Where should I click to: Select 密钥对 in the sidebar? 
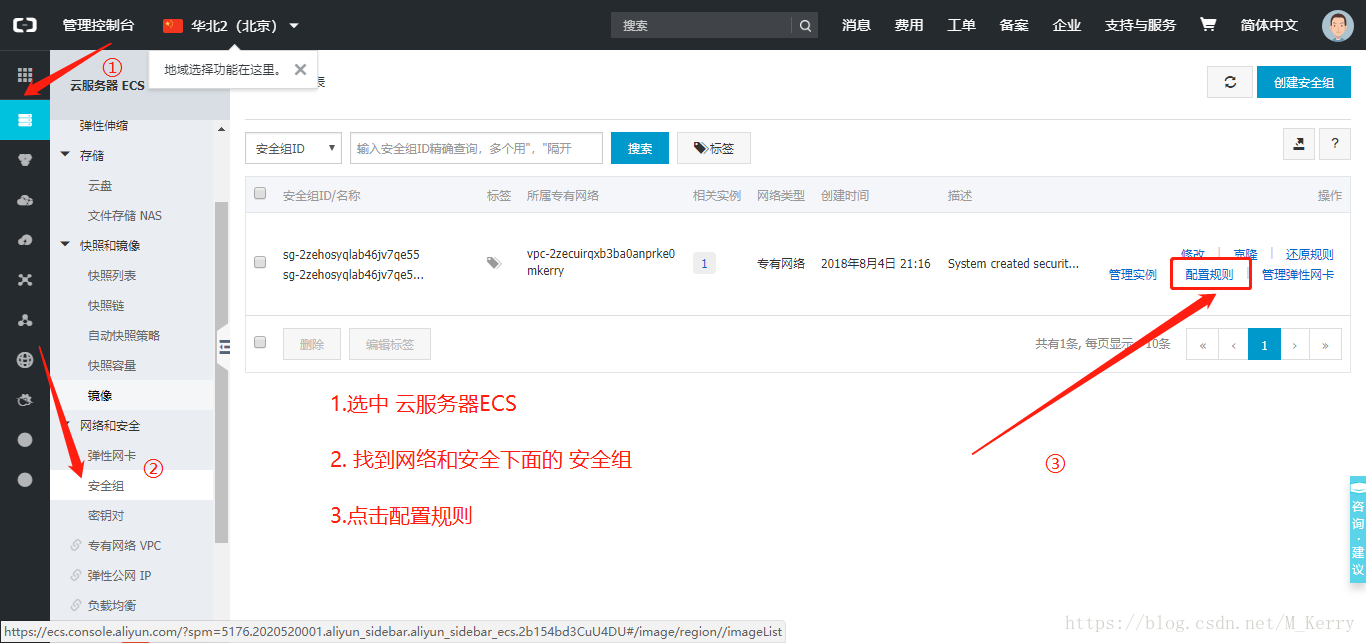pos(106,515)
